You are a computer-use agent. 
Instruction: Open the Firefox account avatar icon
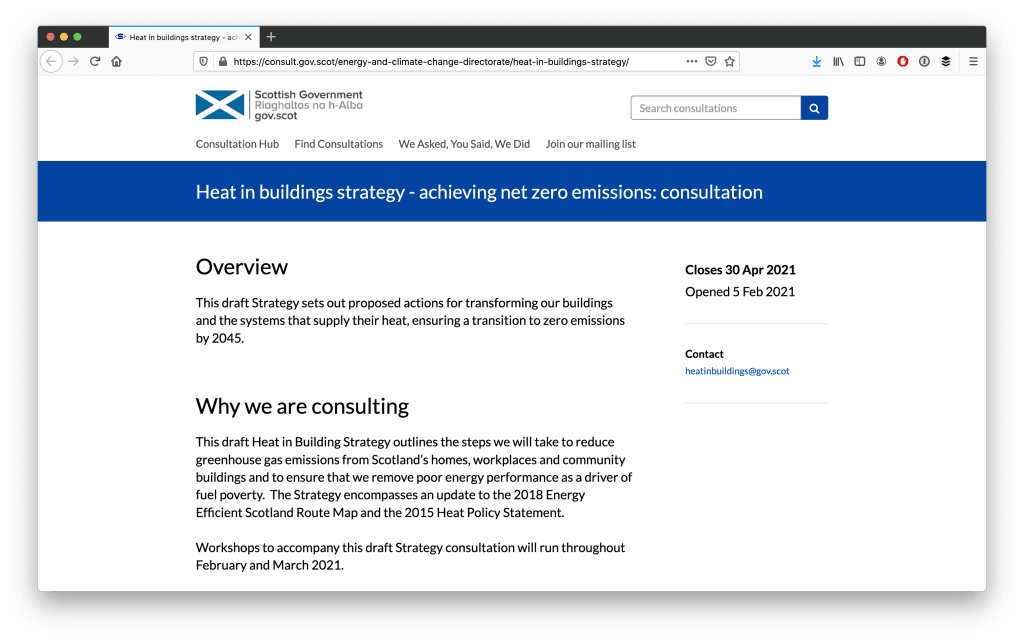click(881, 61)
